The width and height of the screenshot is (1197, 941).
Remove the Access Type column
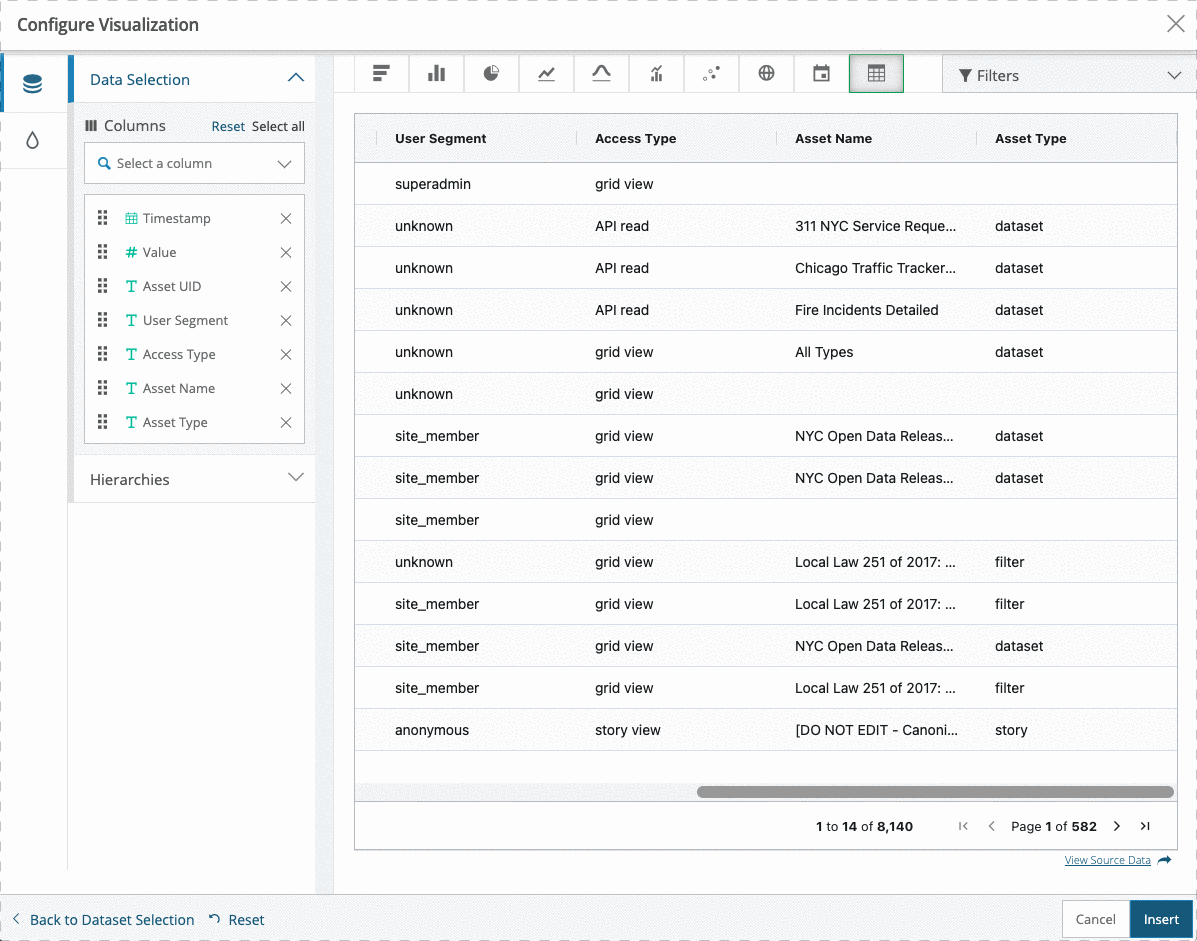286,354
